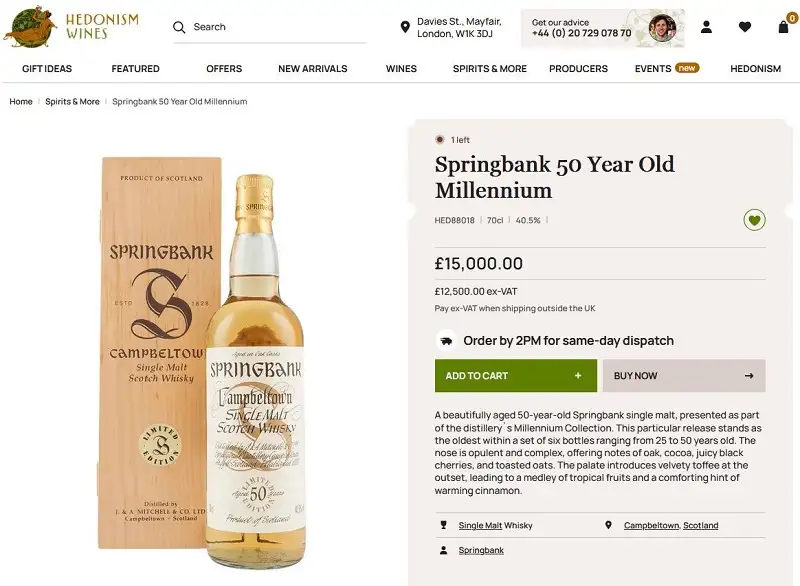800x586 pixels.
Task: View the wishlist heart icon in the header
Action: point(744,27)
